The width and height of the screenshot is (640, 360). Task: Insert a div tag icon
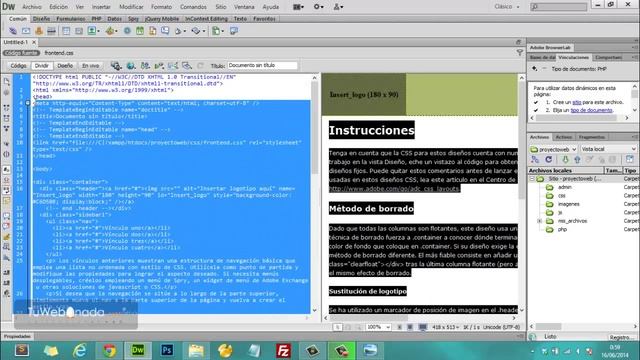(79, 31)
